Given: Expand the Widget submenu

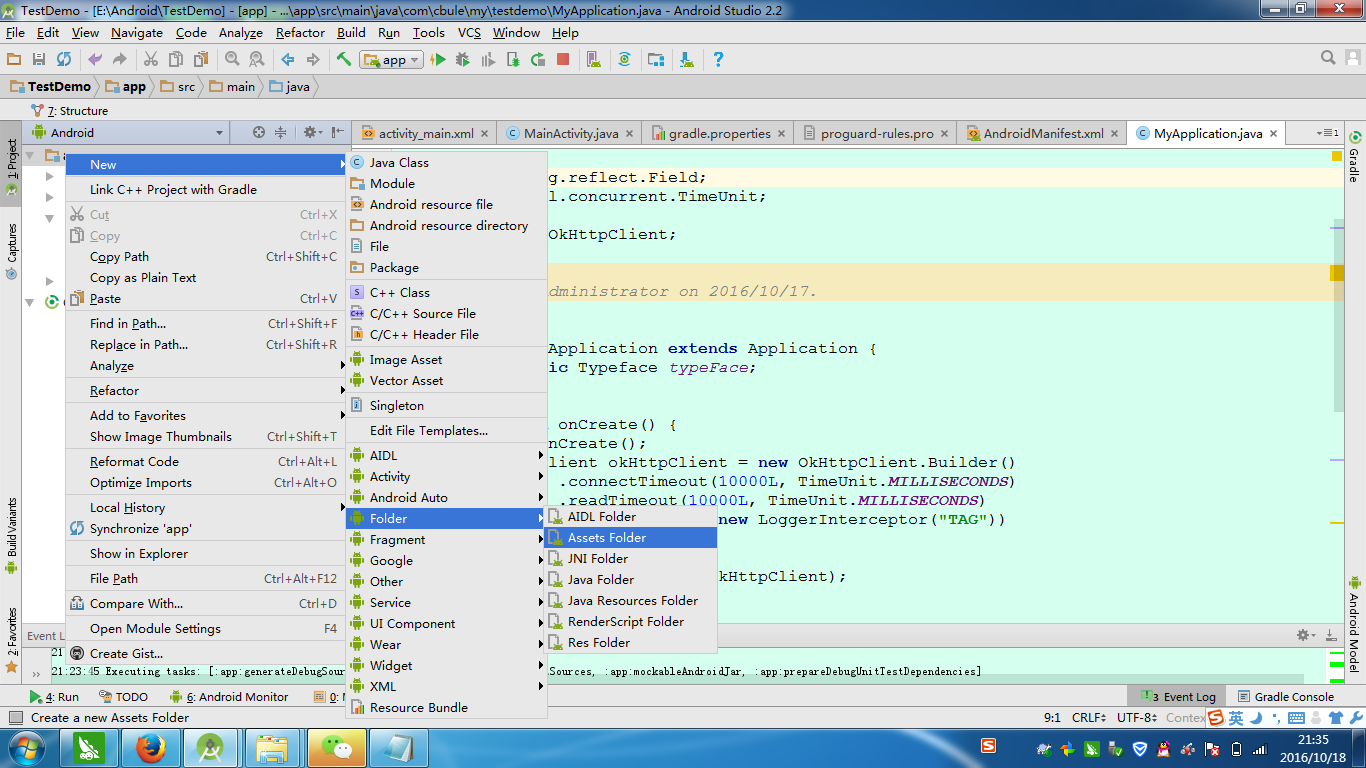Looking at the screenshot, I should coord(446,666).
